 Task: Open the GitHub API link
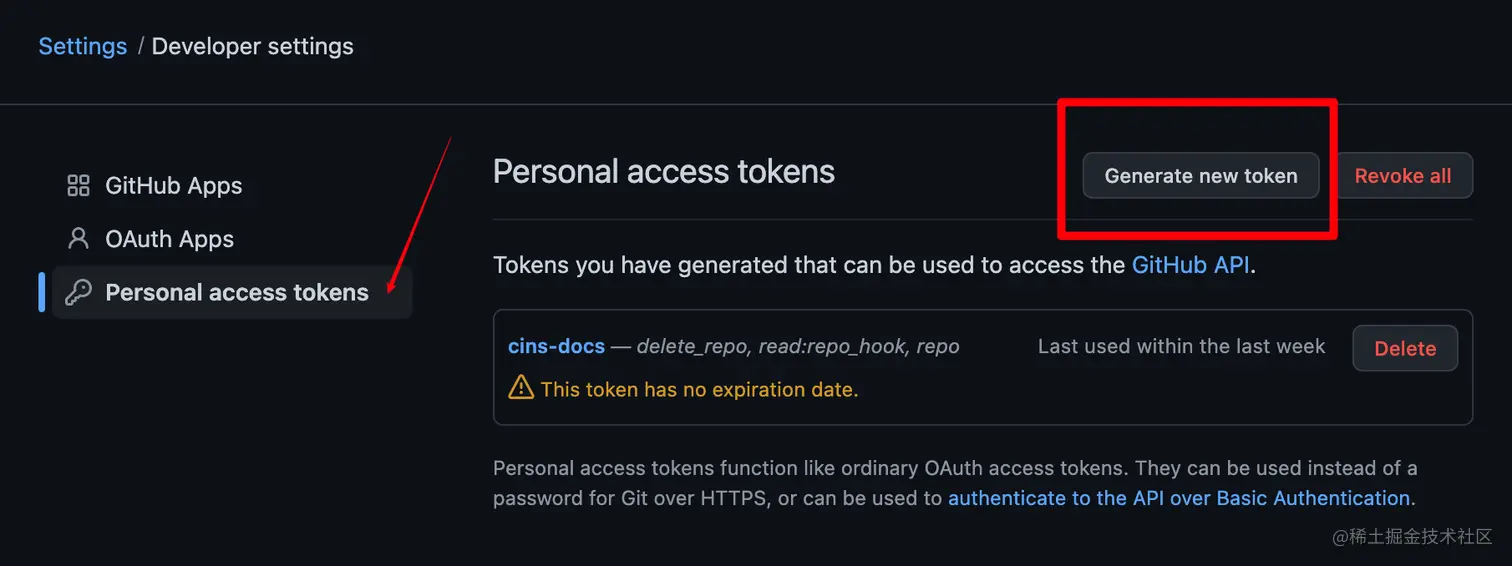click(x=1190, y=265)
